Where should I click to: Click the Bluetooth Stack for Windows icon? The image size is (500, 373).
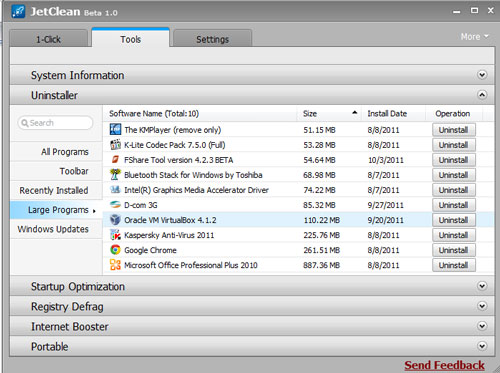point(115,174)
